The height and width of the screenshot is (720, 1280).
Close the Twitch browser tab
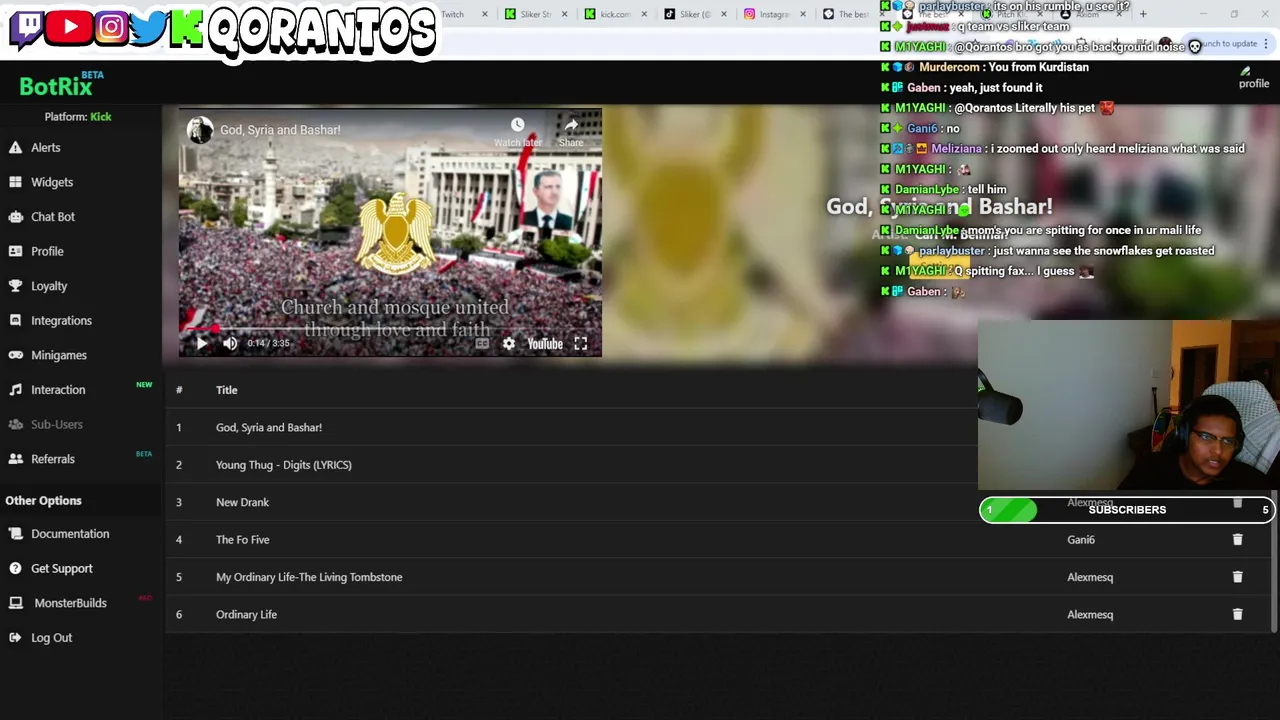pos(485,14)
